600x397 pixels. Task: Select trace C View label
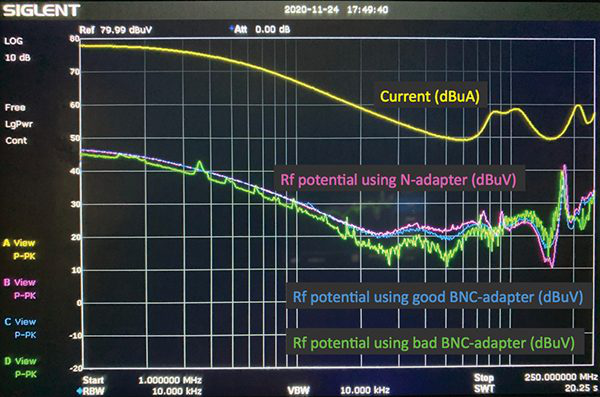coord(20,322)
